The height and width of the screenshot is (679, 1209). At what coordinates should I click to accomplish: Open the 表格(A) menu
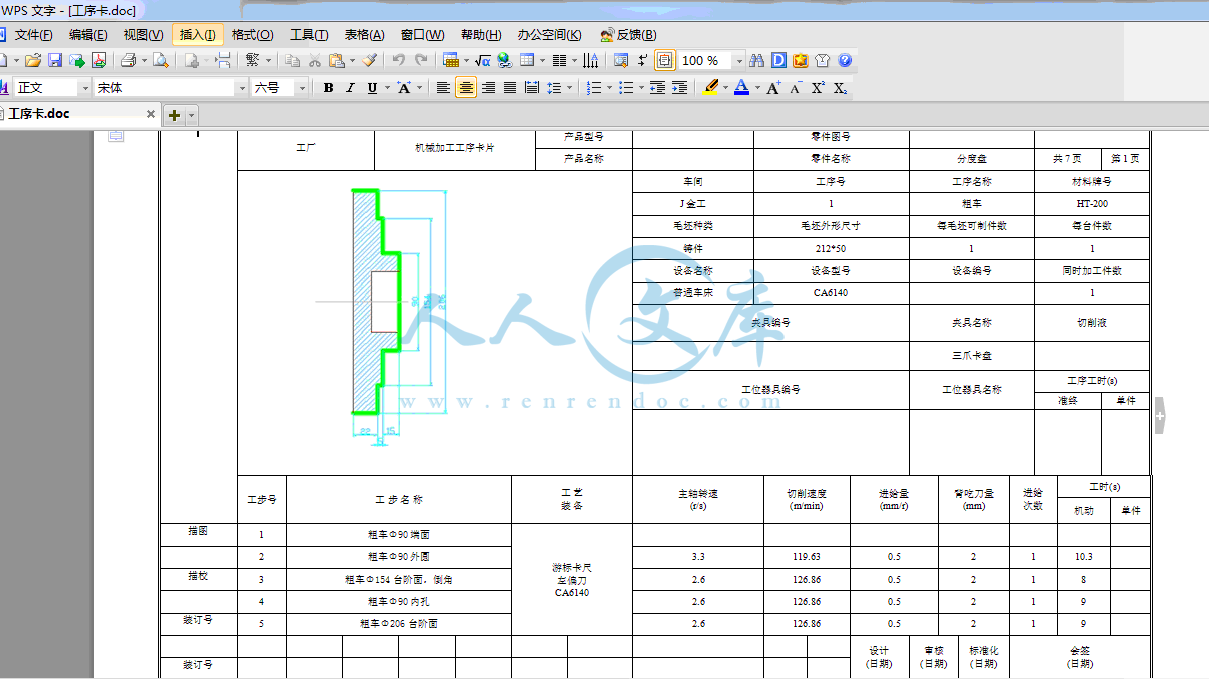(364, 35)
